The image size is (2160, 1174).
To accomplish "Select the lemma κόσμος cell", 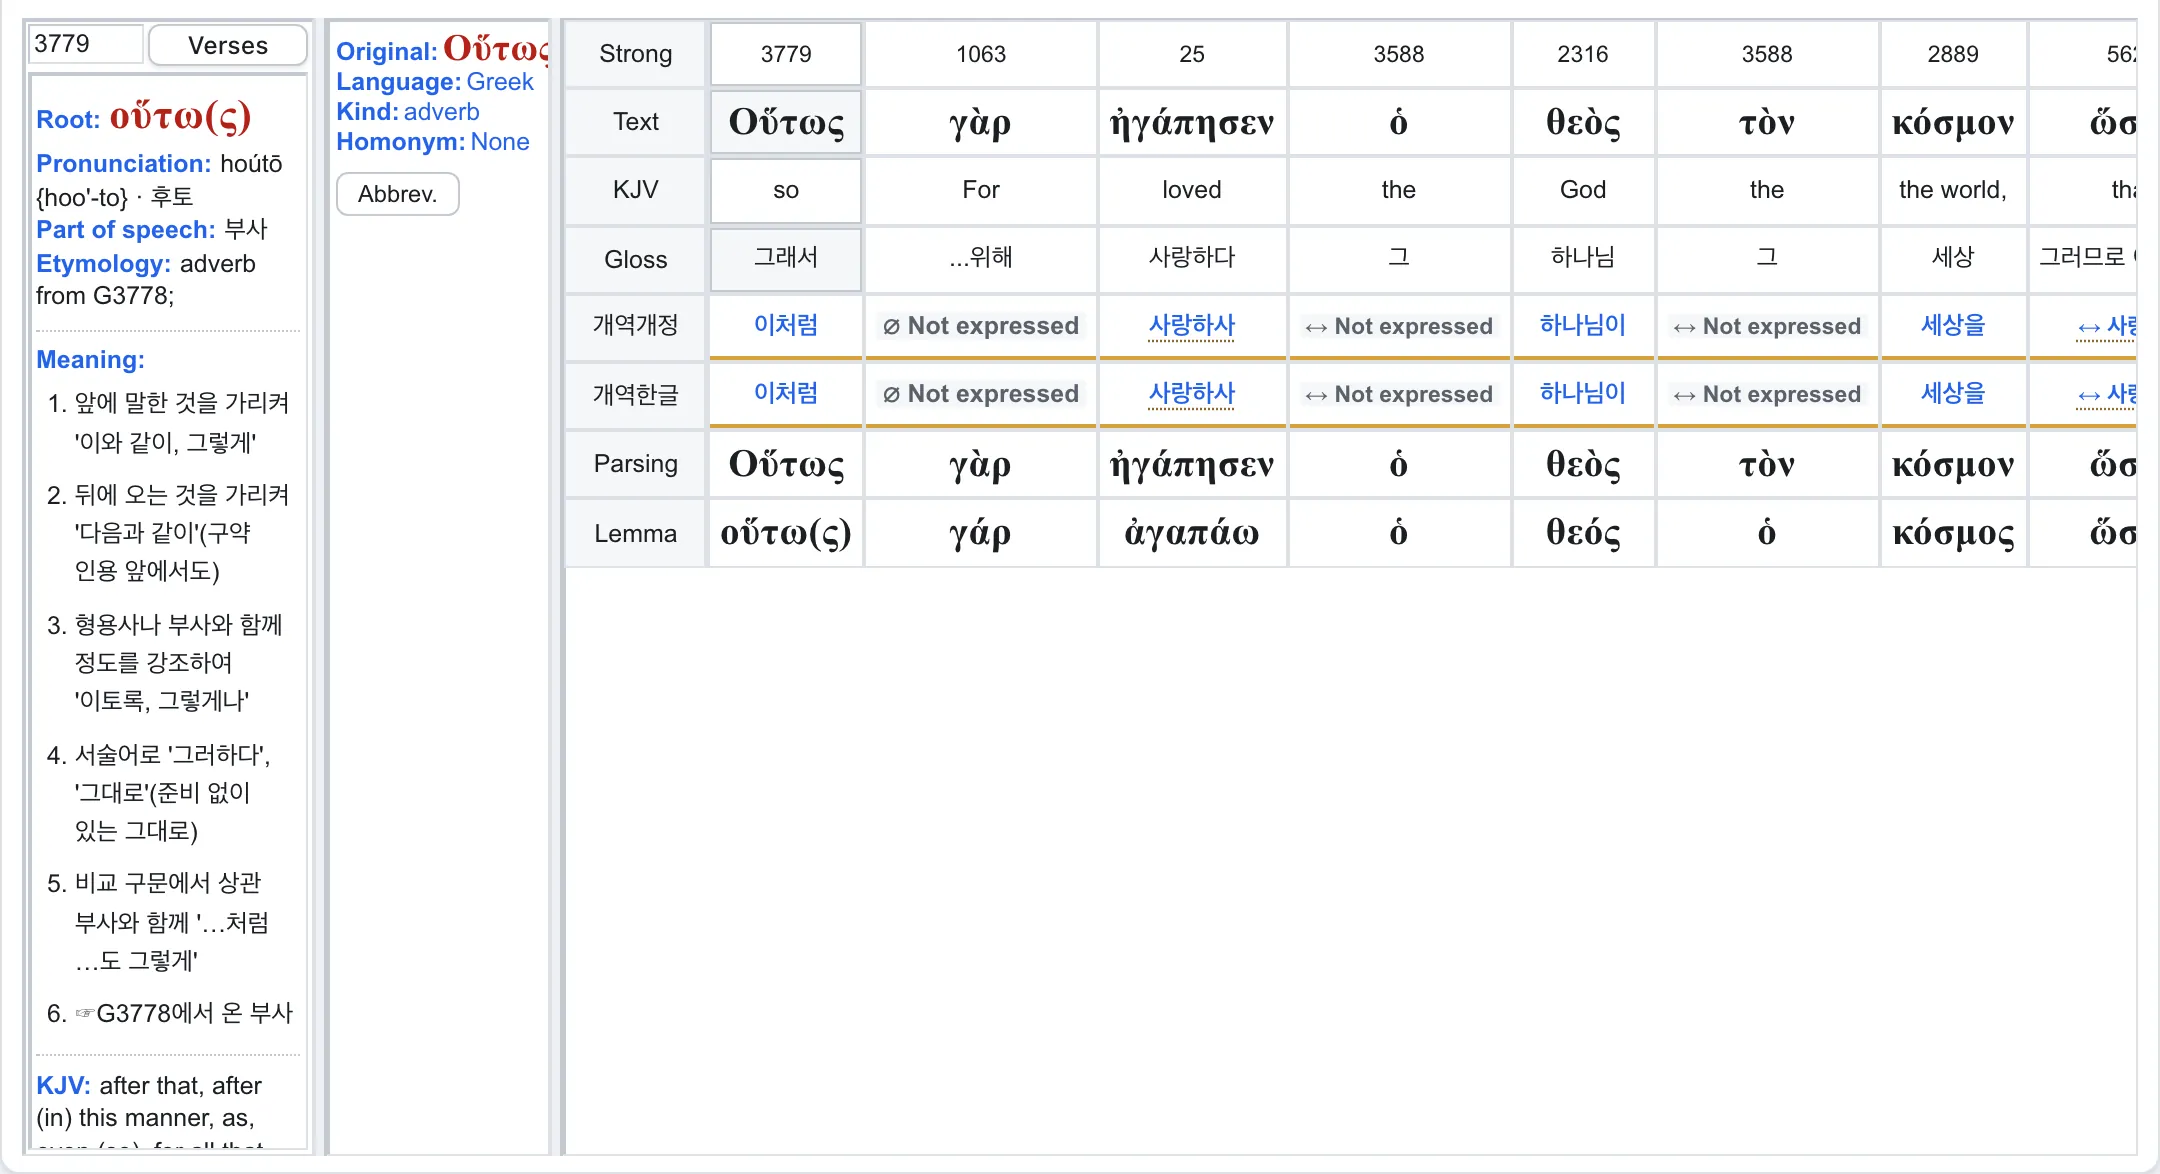I will pyautogui.click(x=1953, y=533).
